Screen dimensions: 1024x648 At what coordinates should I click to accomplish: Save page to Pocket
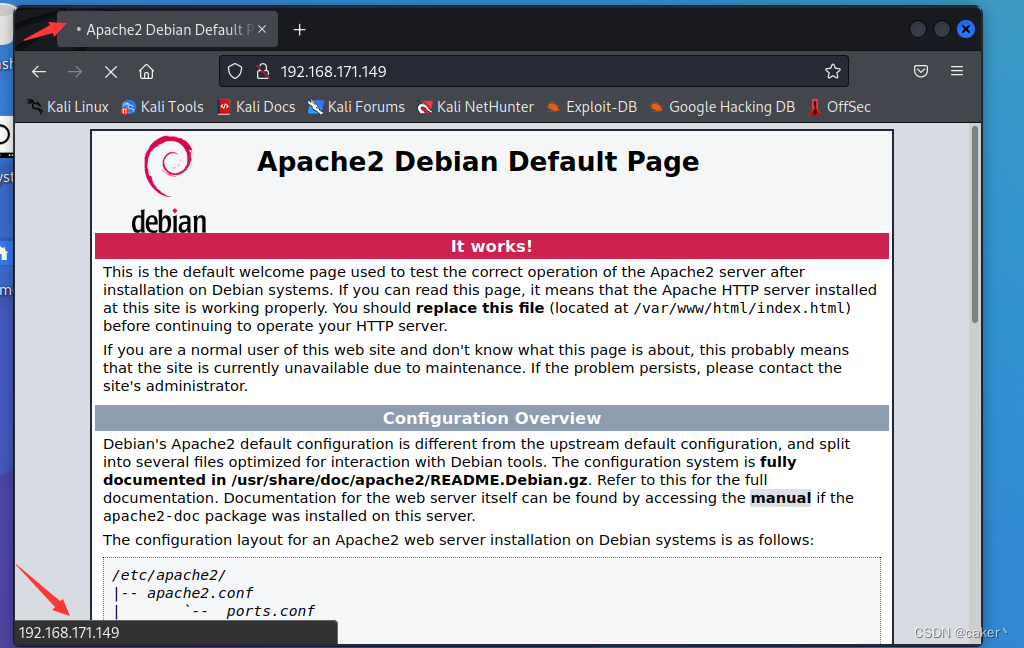[x=921, y=71]
